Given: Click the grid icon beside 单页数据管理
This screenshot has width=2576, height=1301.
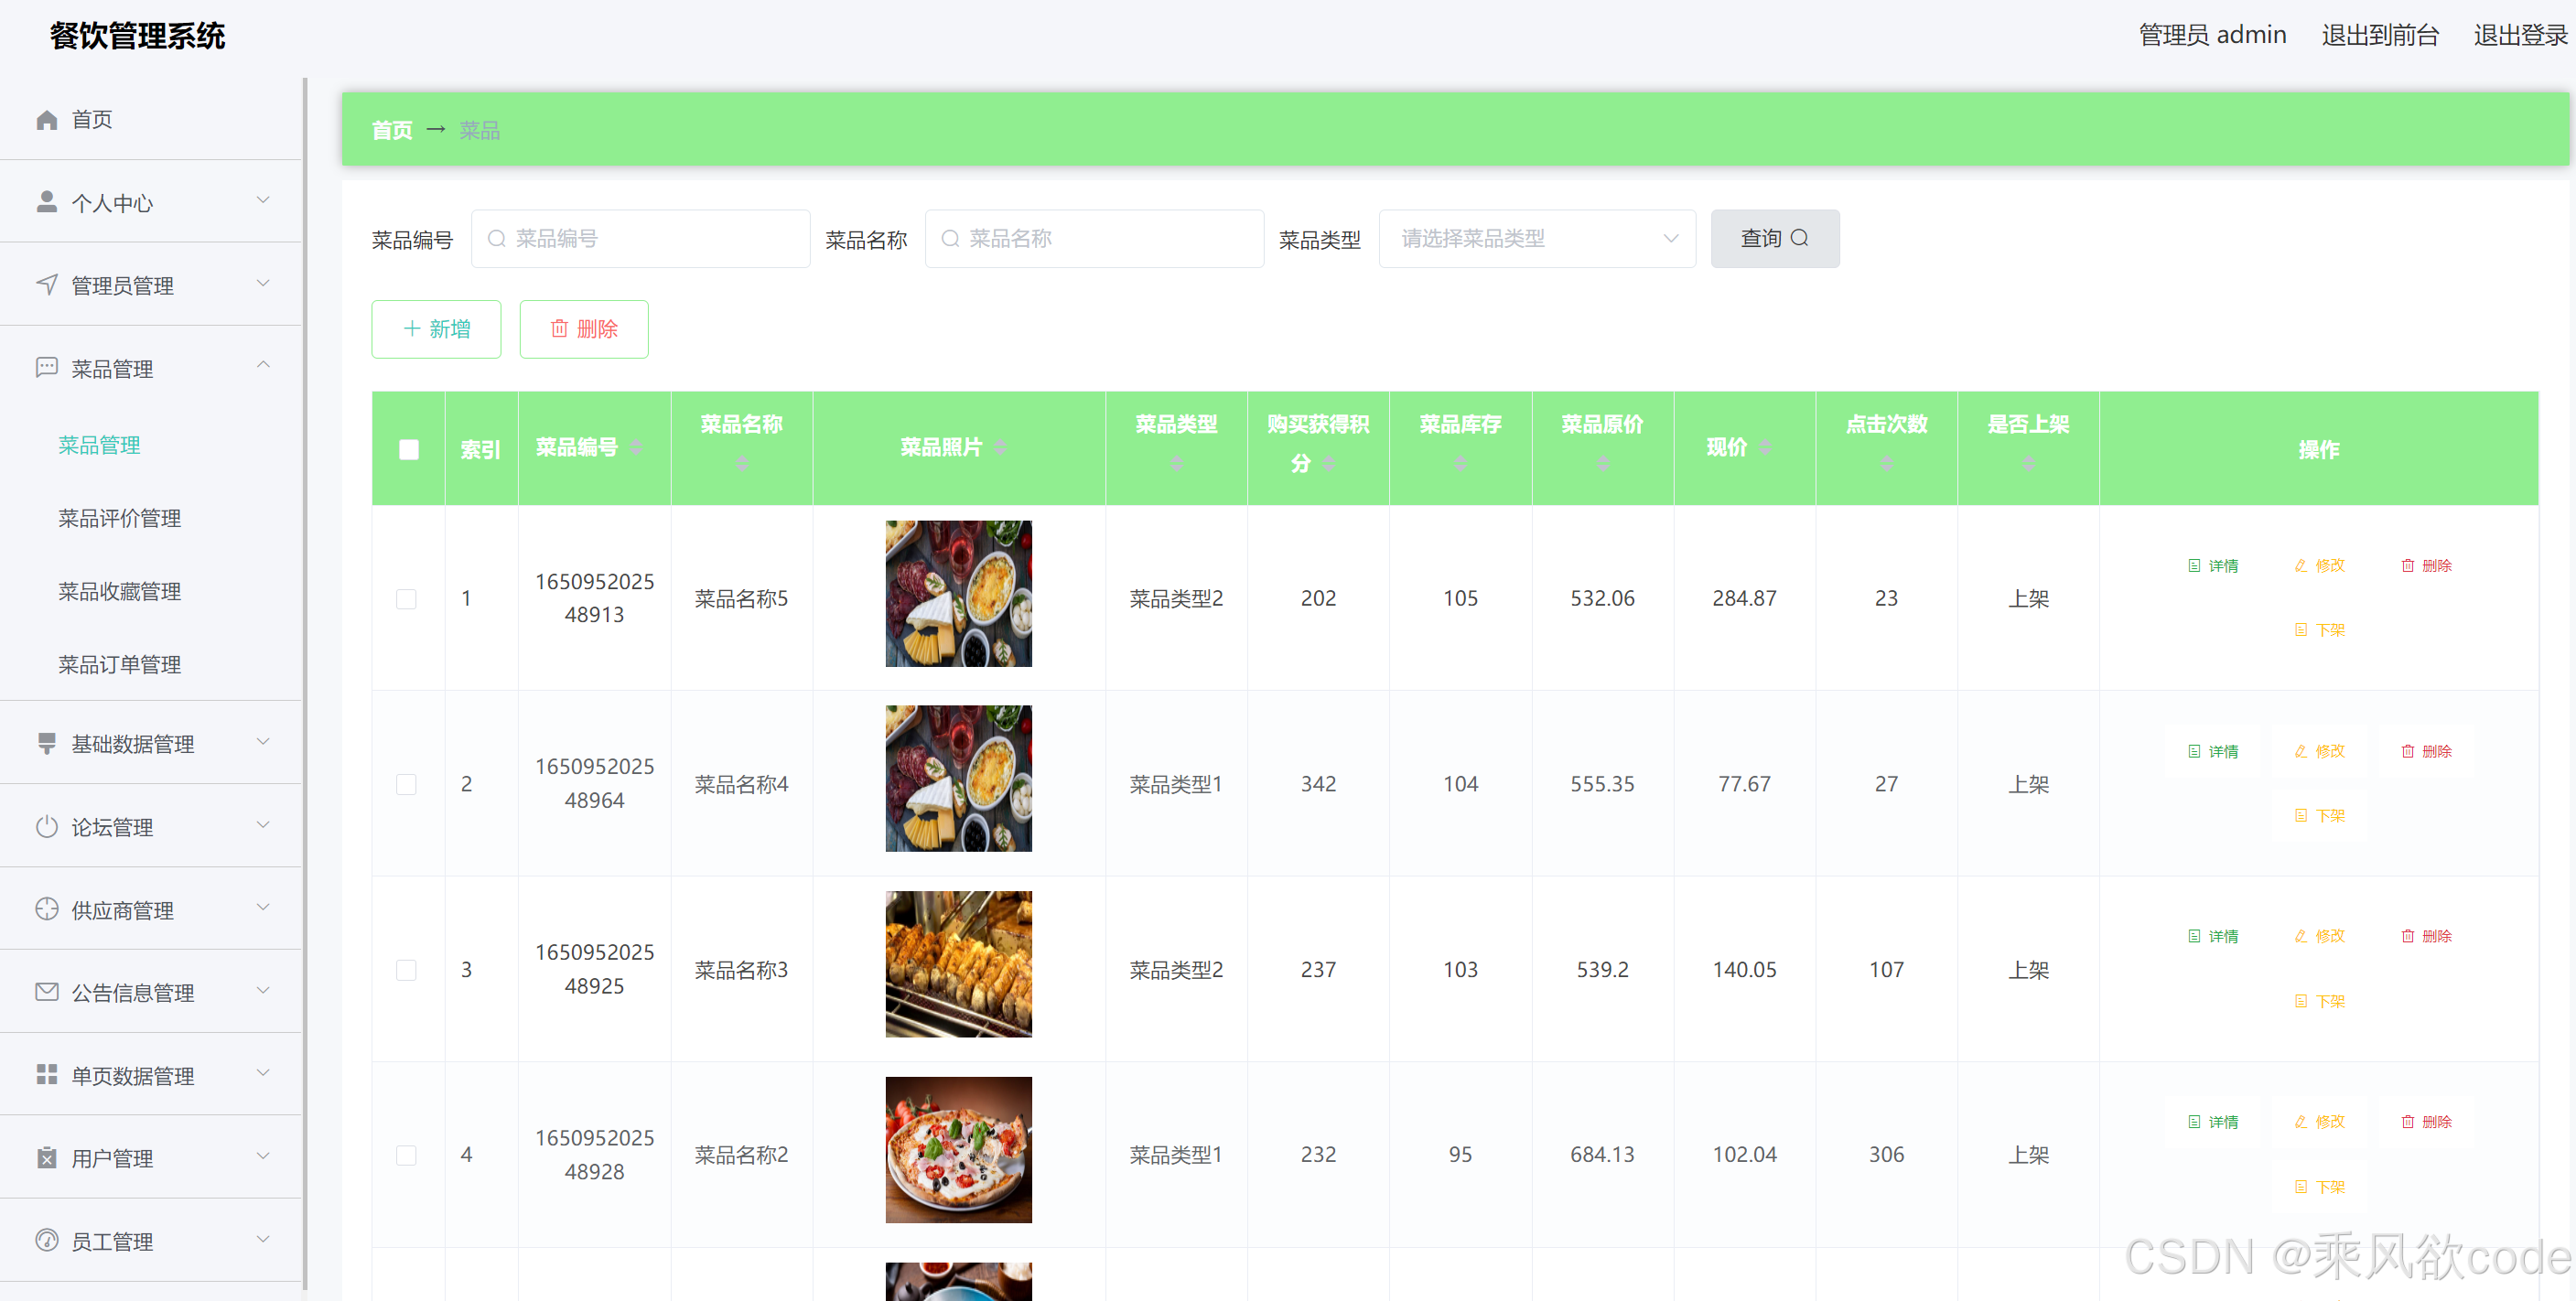Looking at the screenshot, I should (x=46, y=1075).
